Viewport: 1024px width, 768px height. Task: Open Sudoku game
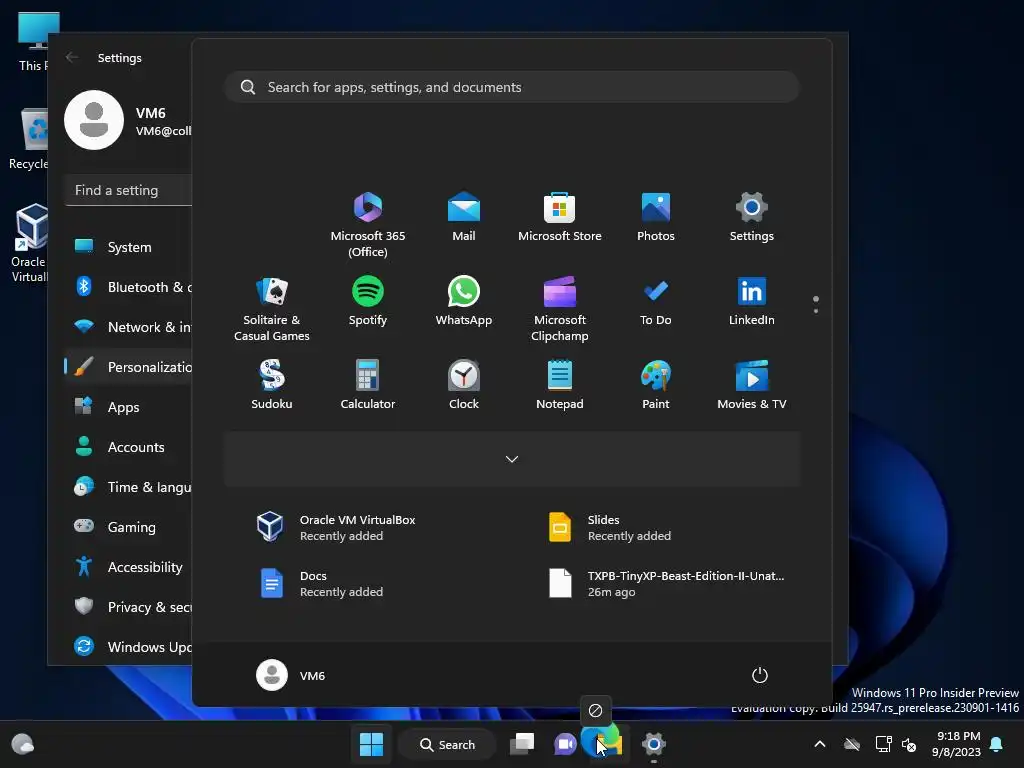click(272, 385)
